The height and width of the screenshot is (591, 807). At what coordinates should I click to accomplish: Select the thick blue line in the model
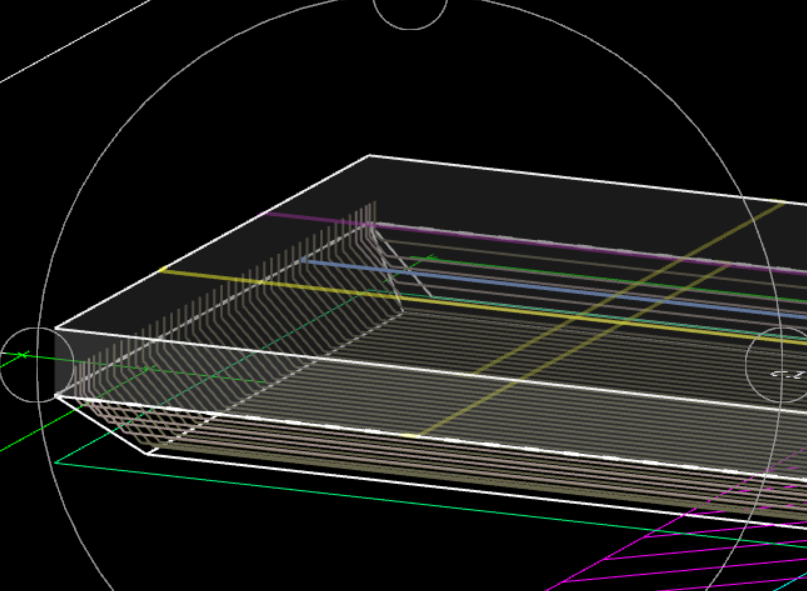(553, 288)
